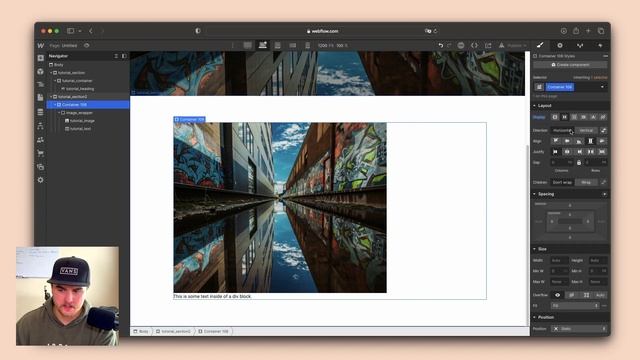Open the selector class dropdown arrow
This screenshot has height=360, width=640.
pyautogui.click(x=602, y=87)
